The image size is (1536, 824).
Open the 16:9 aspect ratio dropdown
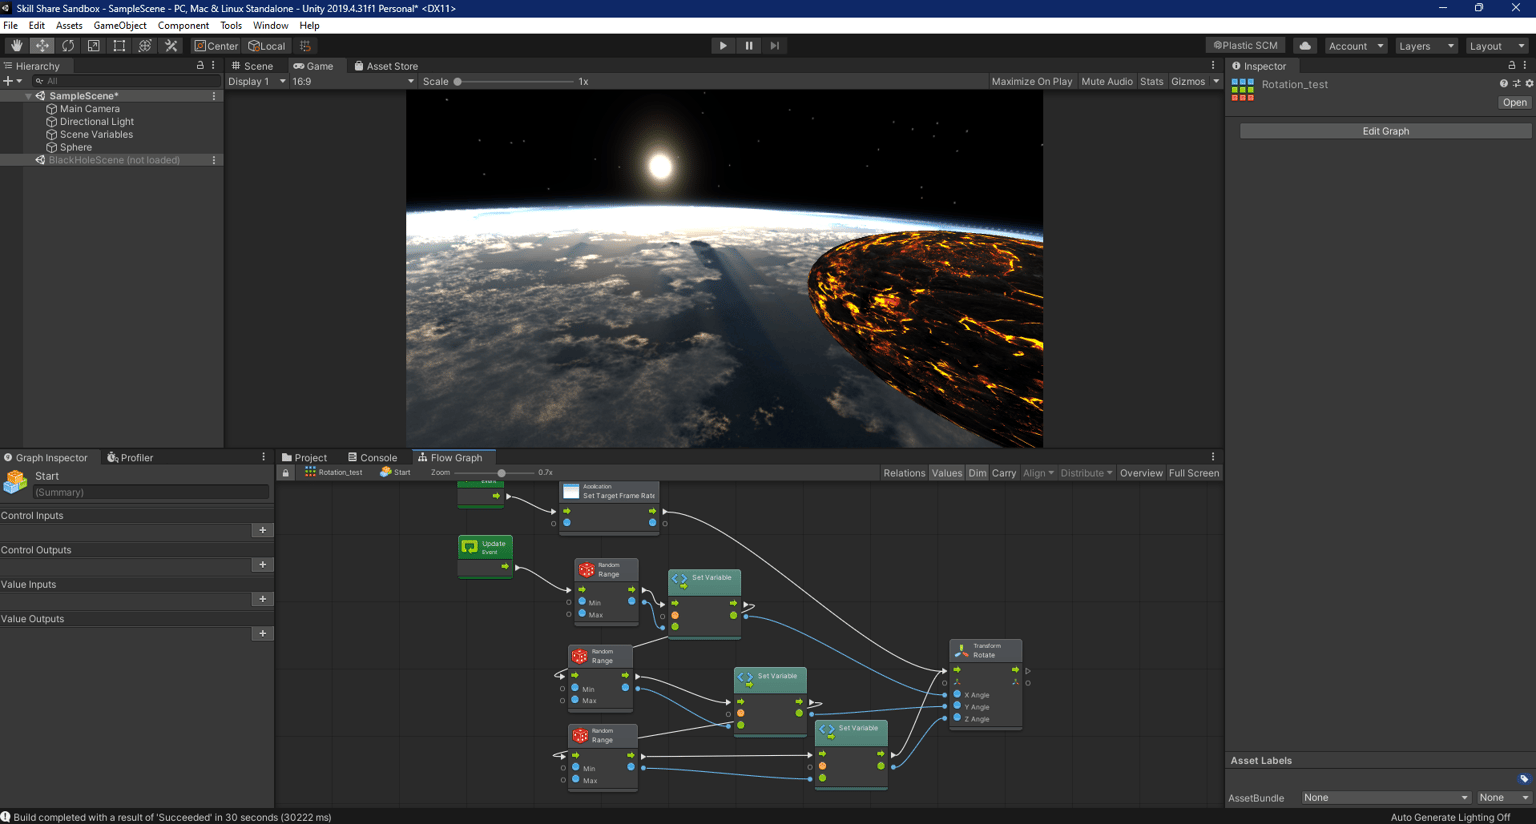point(352,82)
